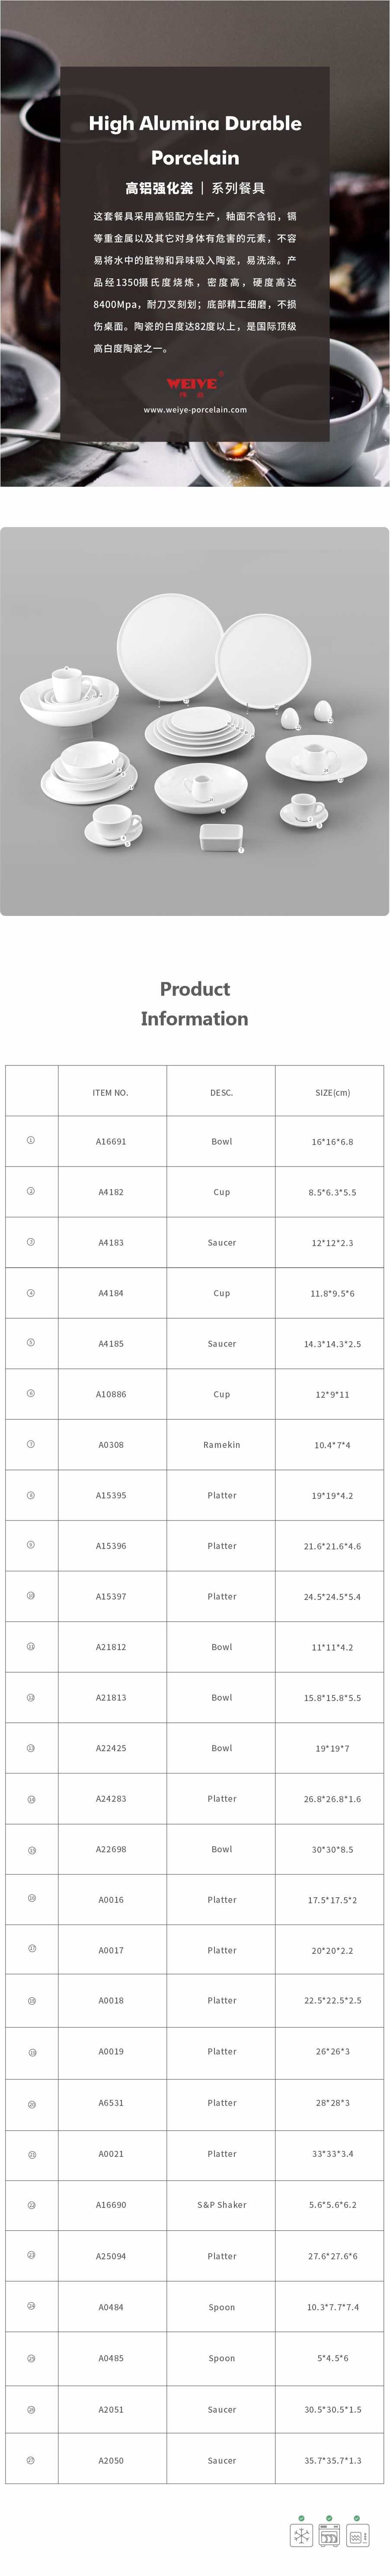Select item number A16691
Viewport: 390px width, 2576px height.
111,1141
